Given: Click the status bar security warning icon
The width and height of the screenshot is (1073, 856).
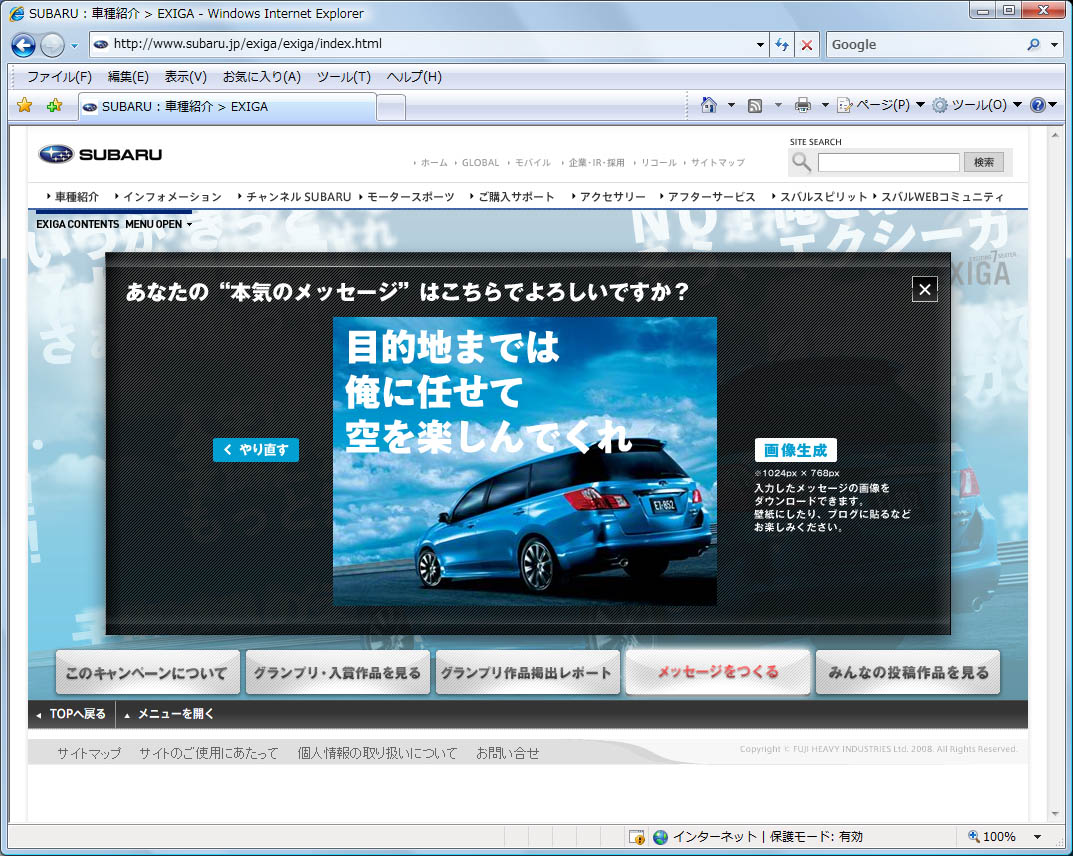Looking at the screenshot, I should coord(636,837).
